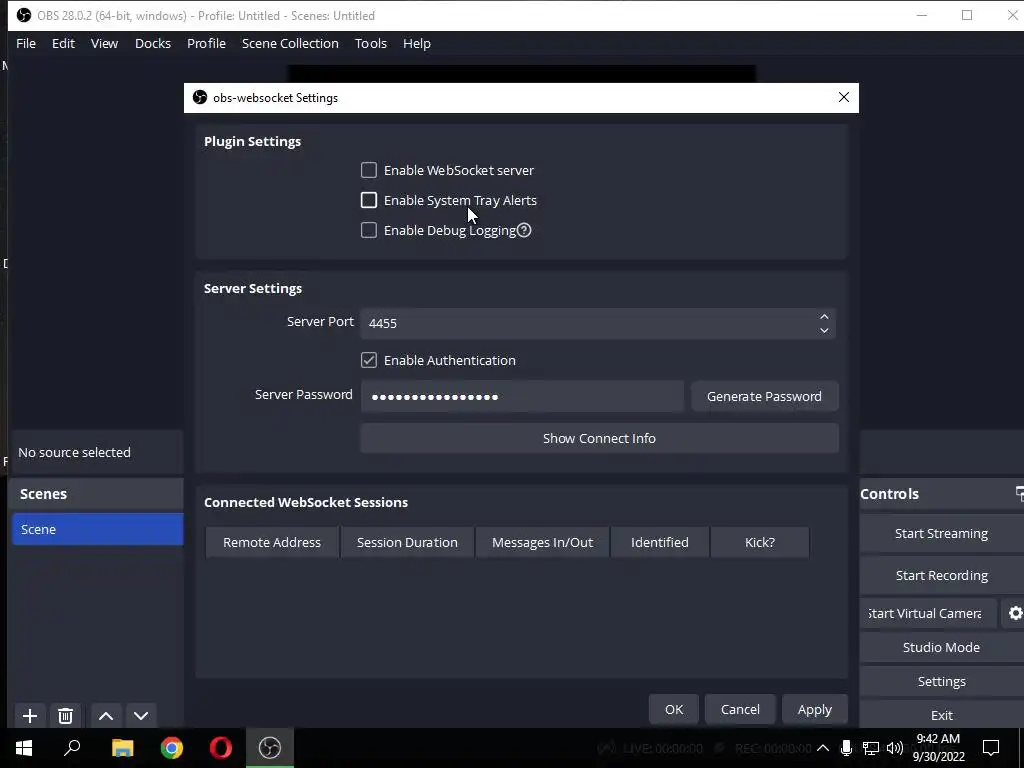
Task: Launch Opera browser from taskbar
Action: pyautogui.click(x=221, y=748)
